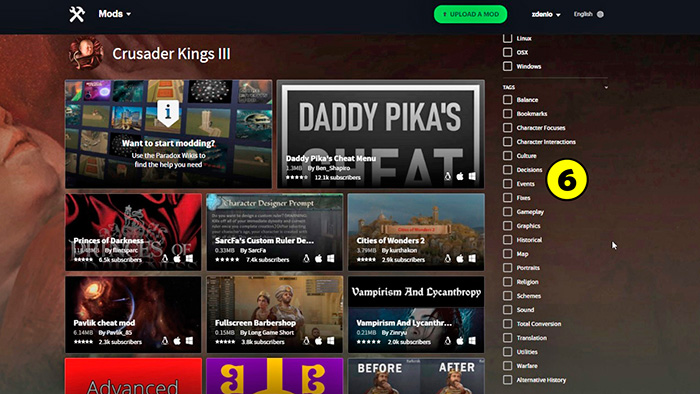
Task: Open Vampirism And Lycanthropy mod card
Action: tap(416, 315)
